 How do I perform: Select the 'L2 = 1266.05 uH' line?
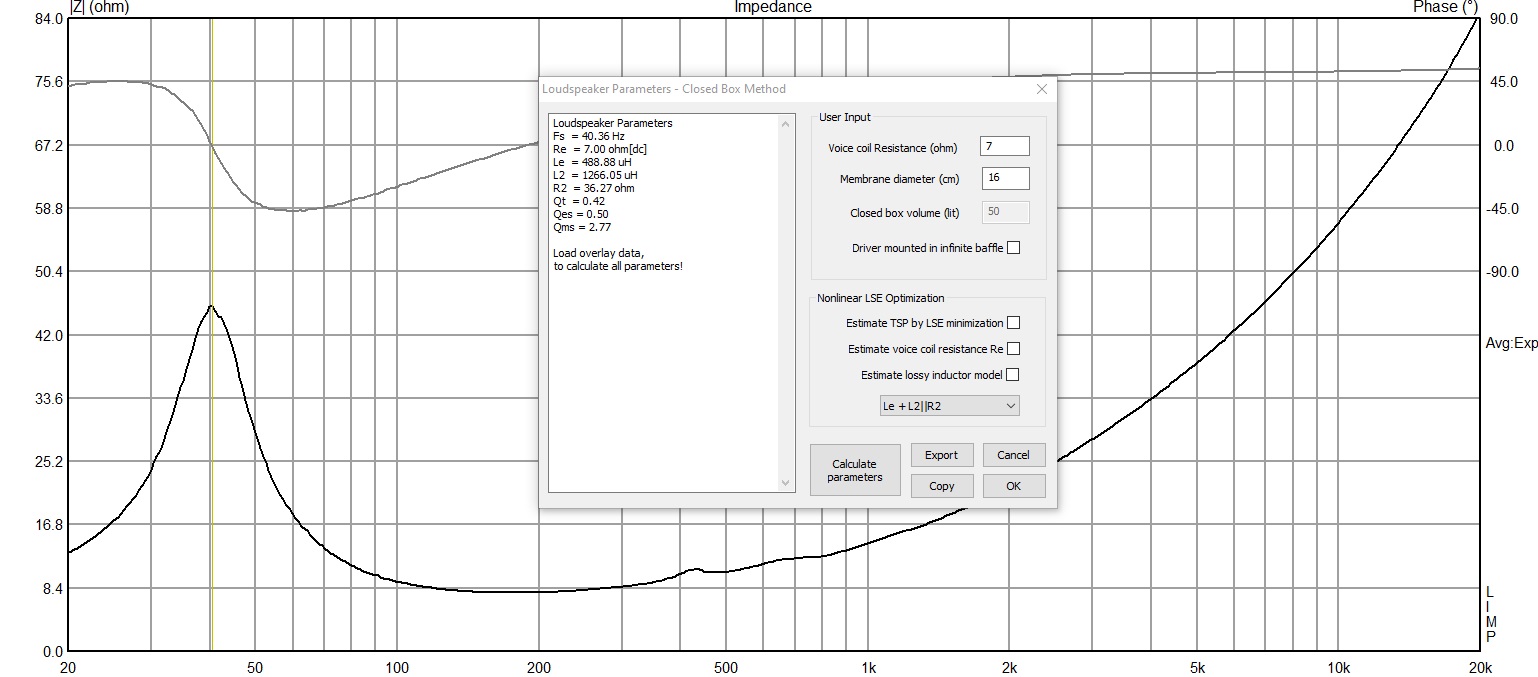click(595, 175)
